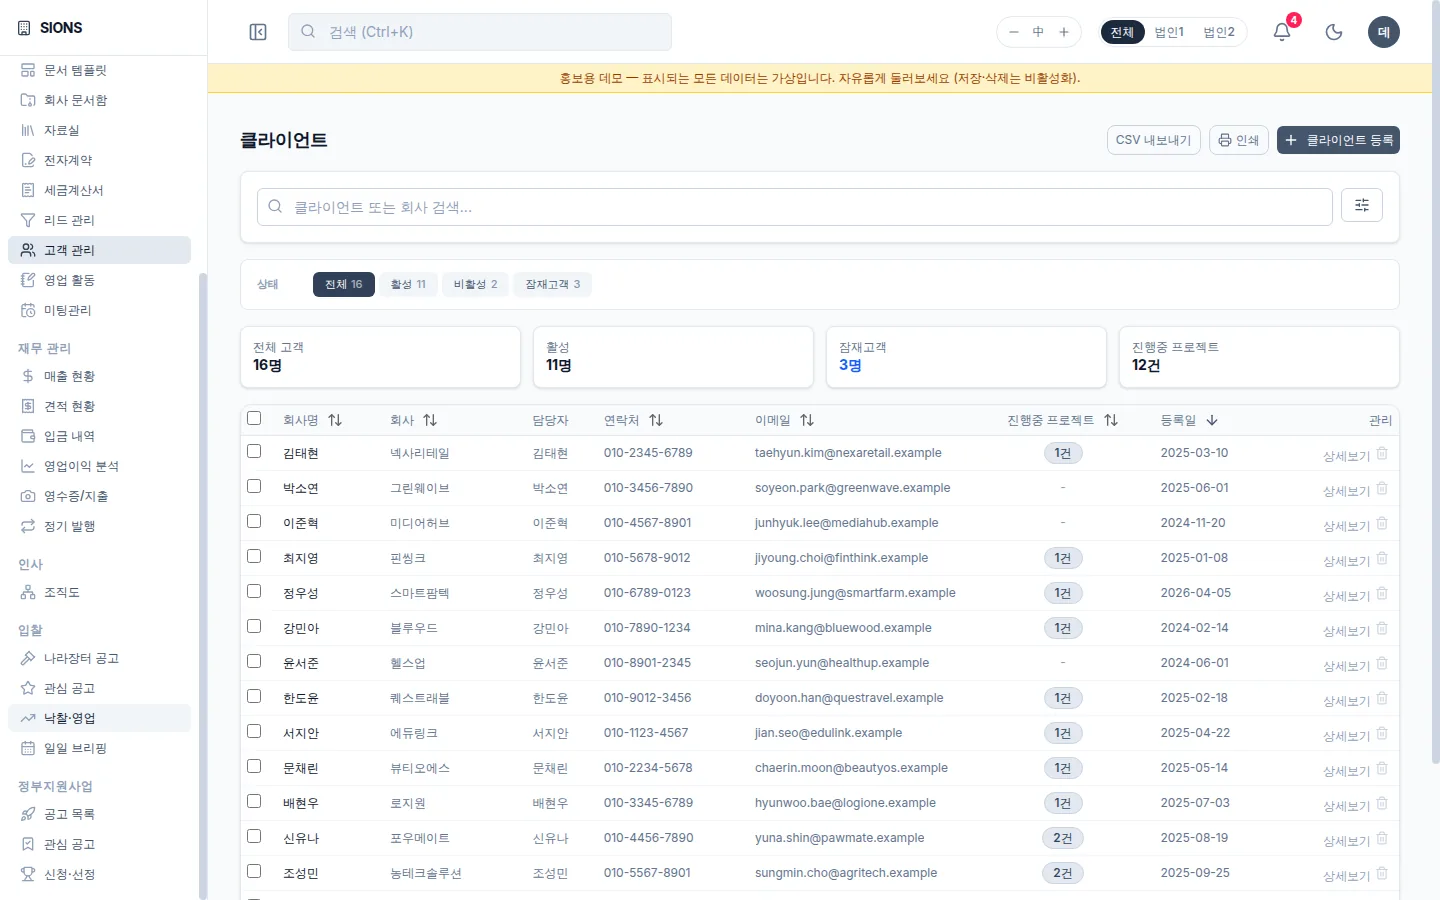The image size is (1440, 900).
Task: Collapse the sidebar panel icon
Action: [258, 32]
